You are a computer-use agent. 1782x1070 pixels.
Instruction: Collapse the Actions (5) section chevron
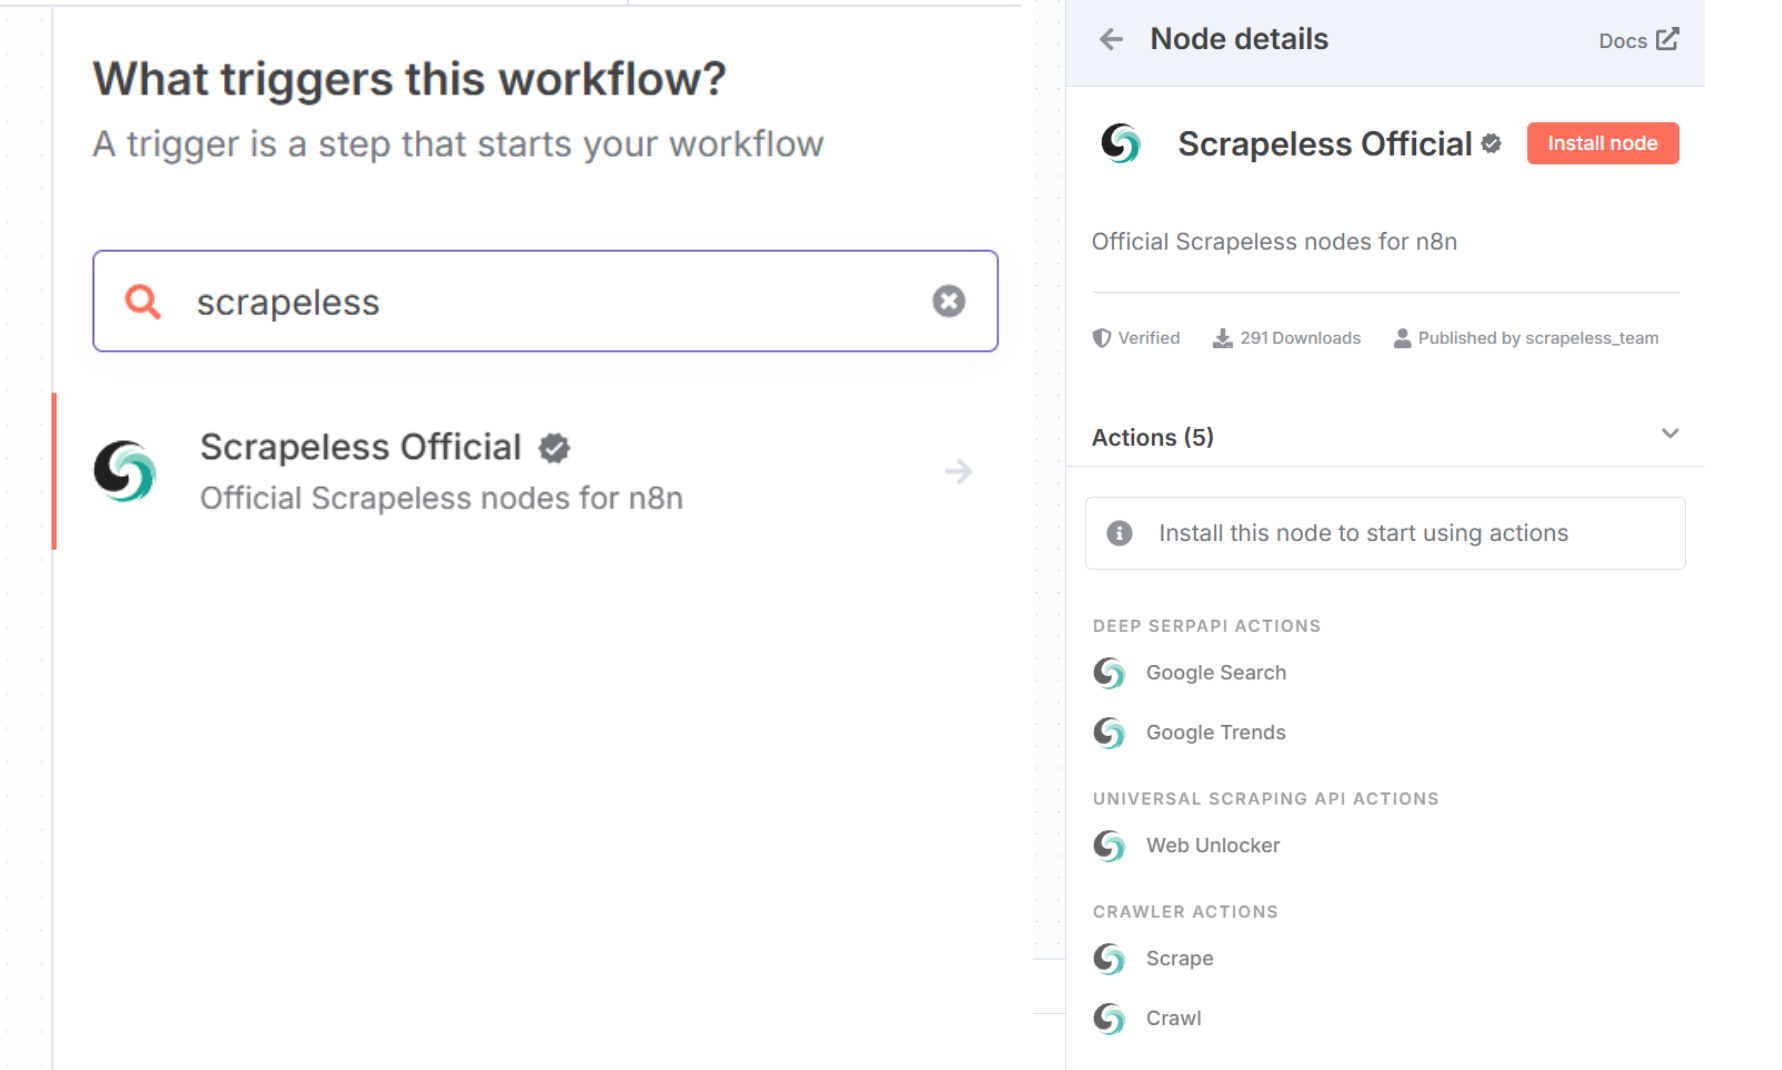1670,433
